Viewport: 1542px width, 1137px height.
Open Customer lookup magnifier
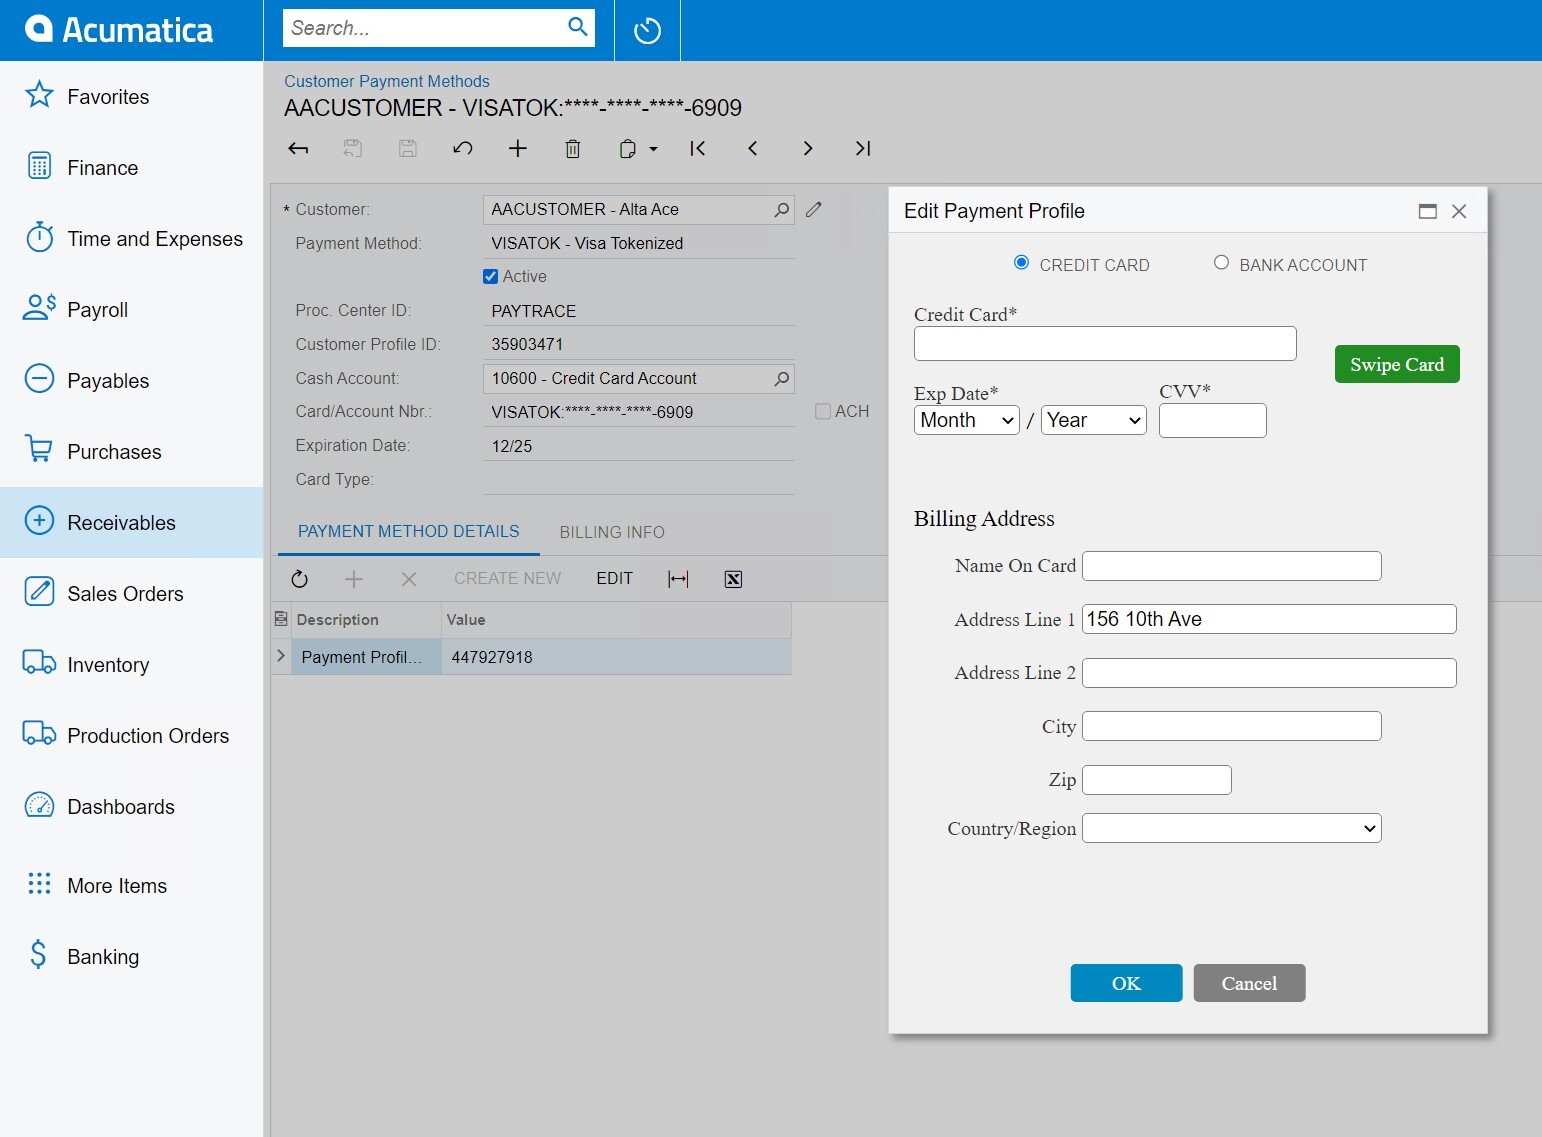[x=781, y=210]
